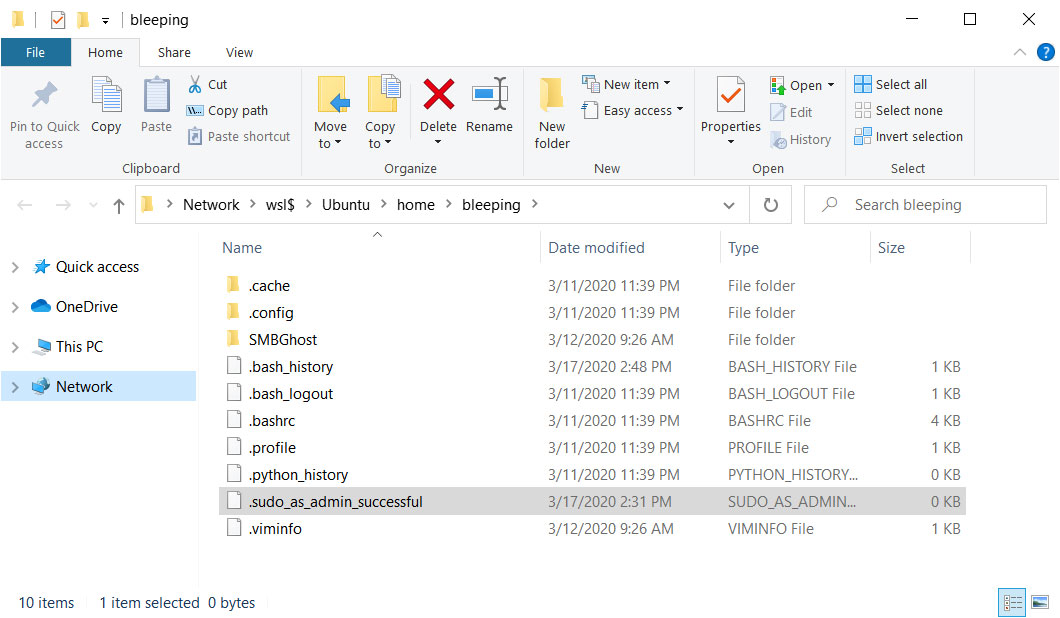Viewport: 1060px width, 618px height.
Task: Click the Cut scissors icon
Action: (195, 85)
